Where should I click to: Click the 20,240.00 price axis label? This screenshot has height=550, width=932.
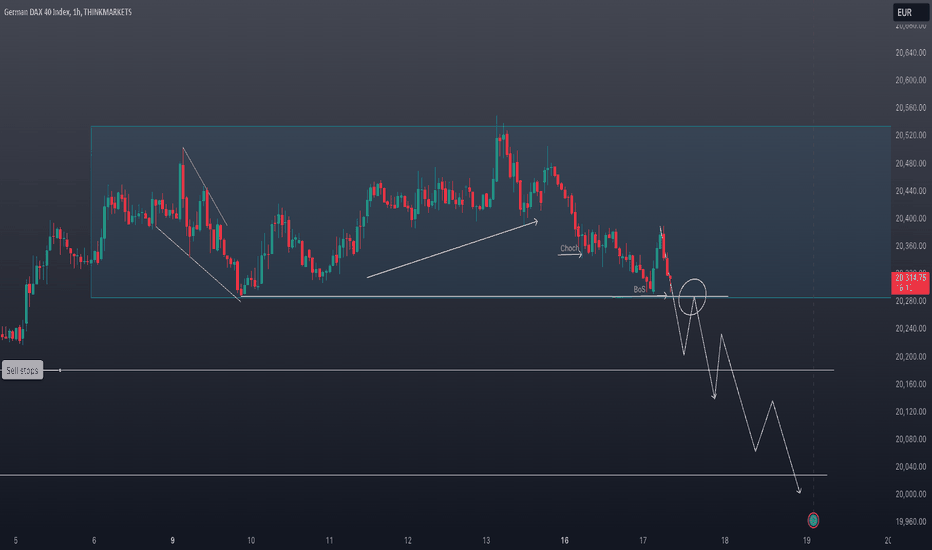[911, 329]
